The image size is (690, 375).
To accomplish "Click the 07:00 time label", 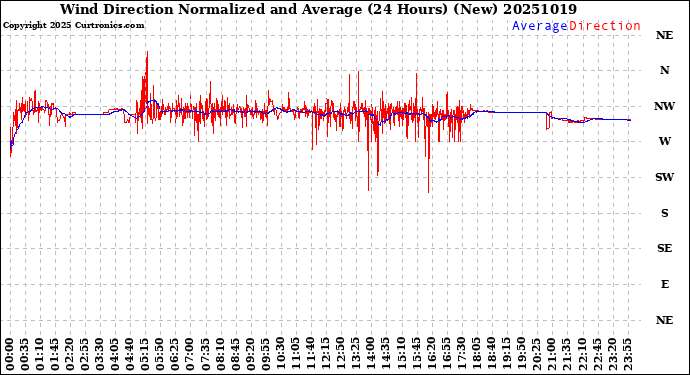I will 191,355.
